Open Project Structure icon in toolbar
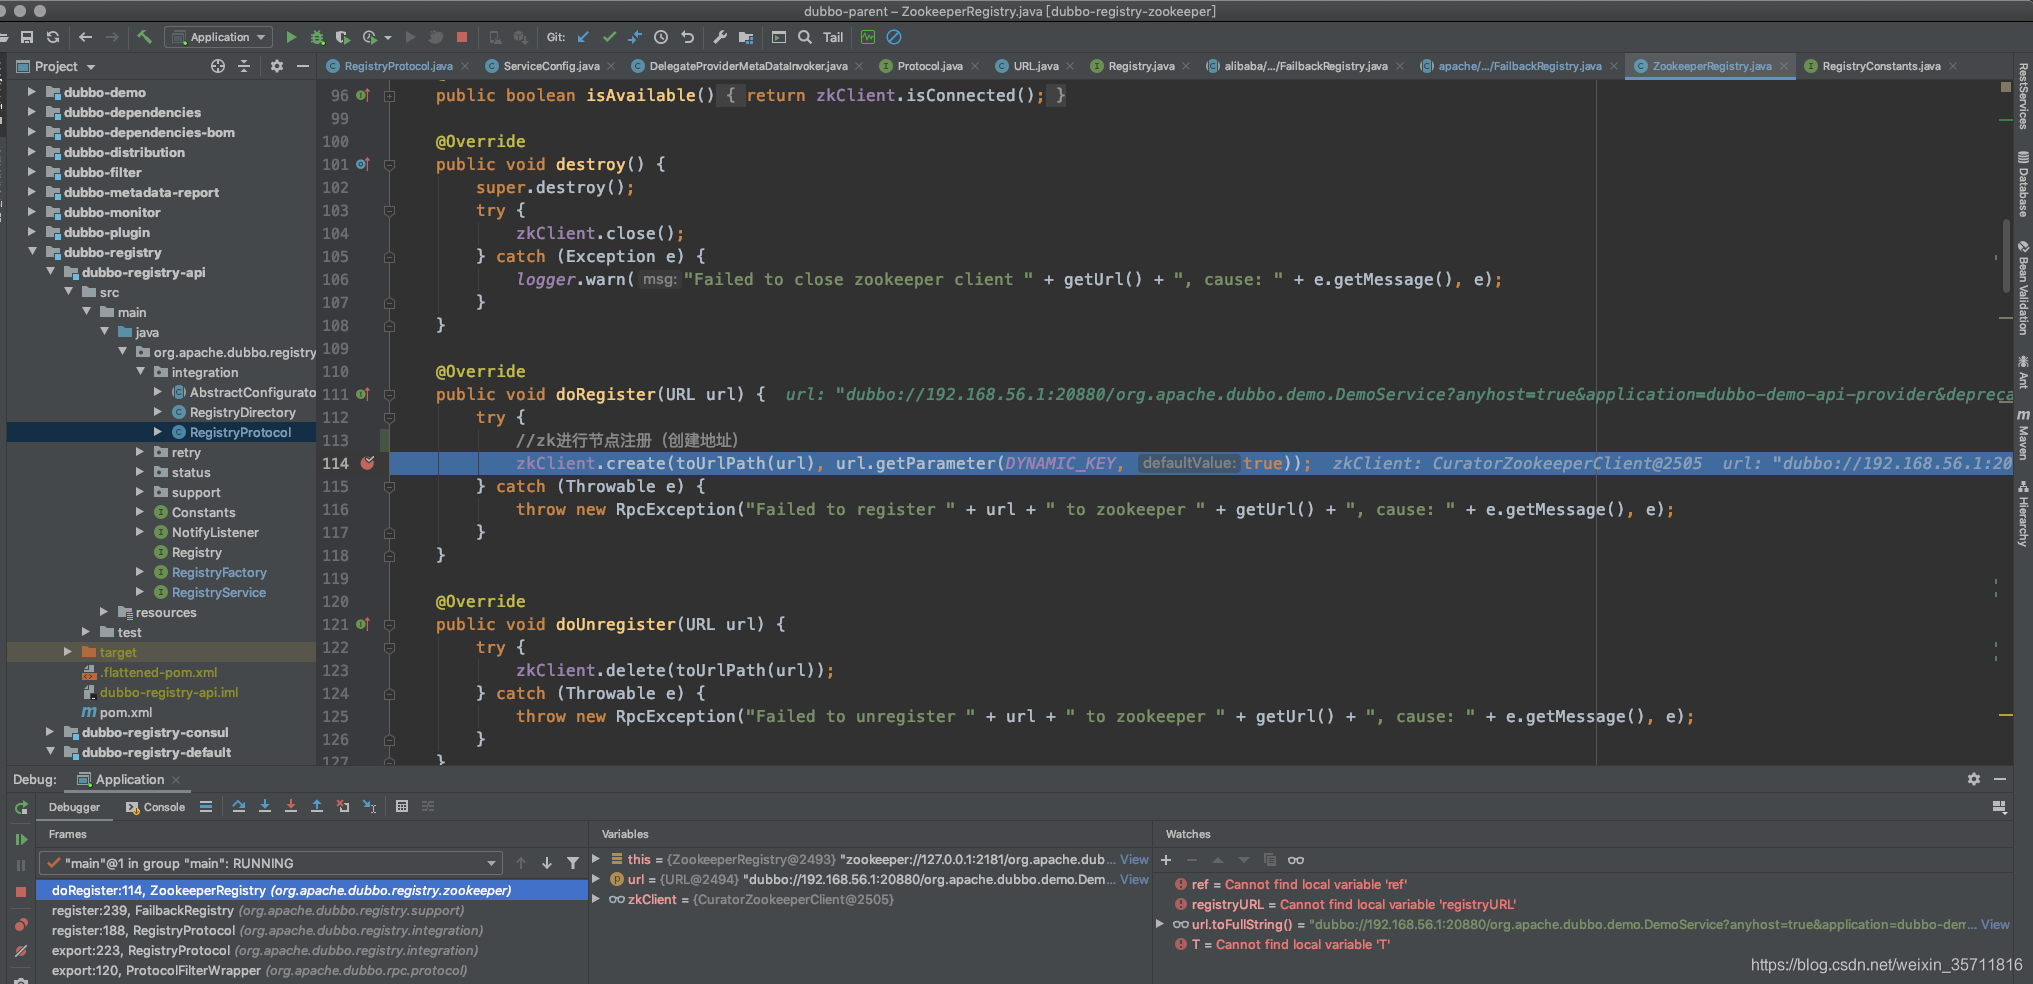 pos(746,37)
